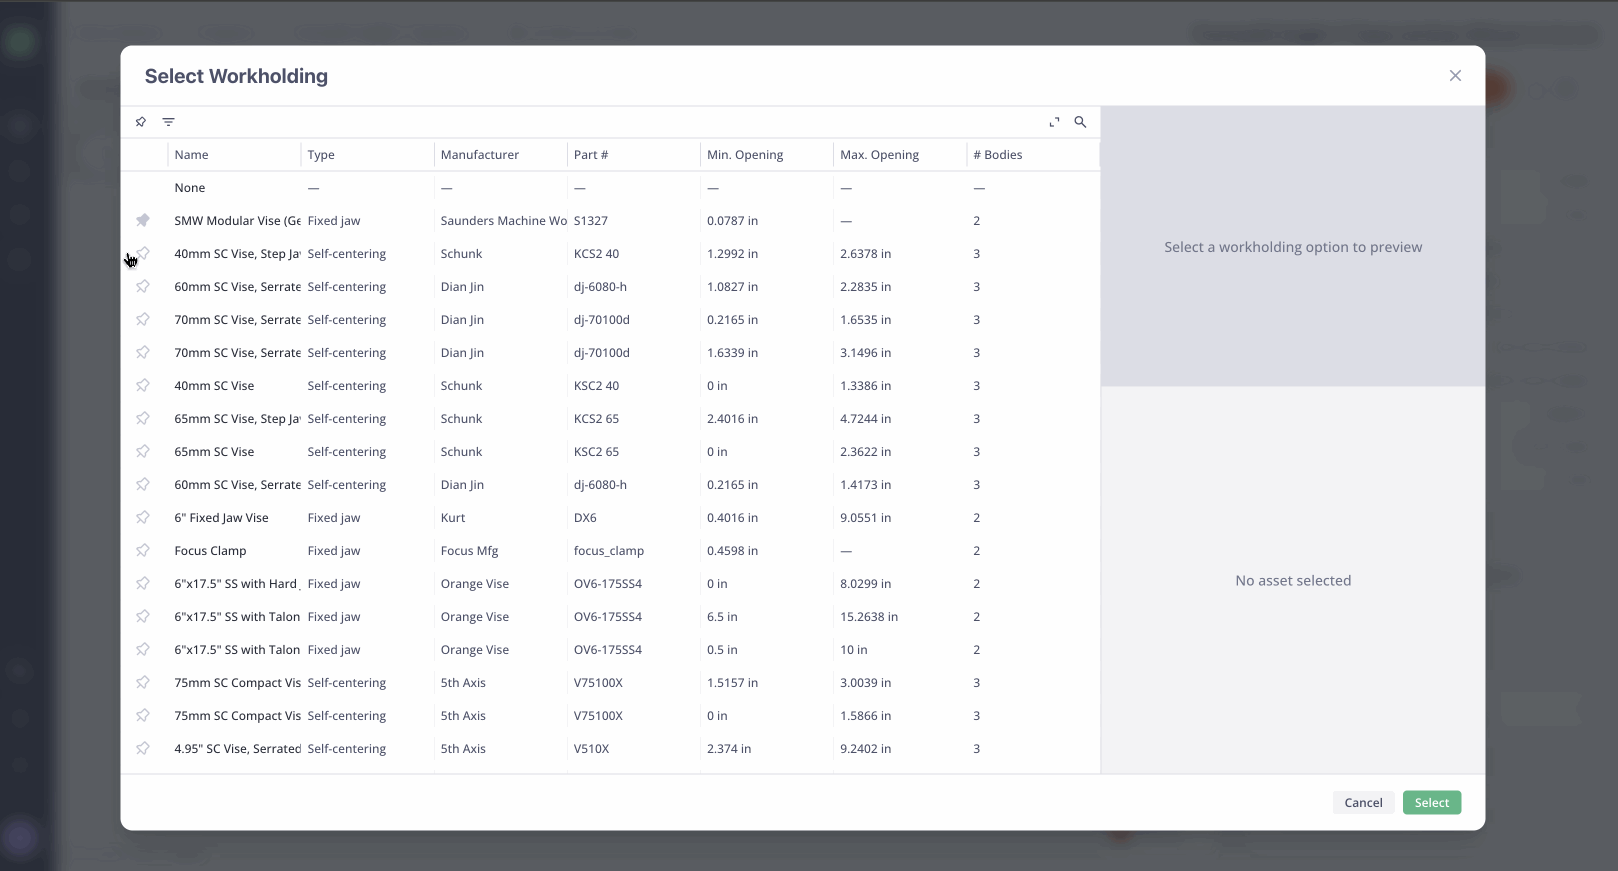The height and width of the screenshot is (871, 1618).
Task: Pin the Focus Clamp row
Action: 143,551
